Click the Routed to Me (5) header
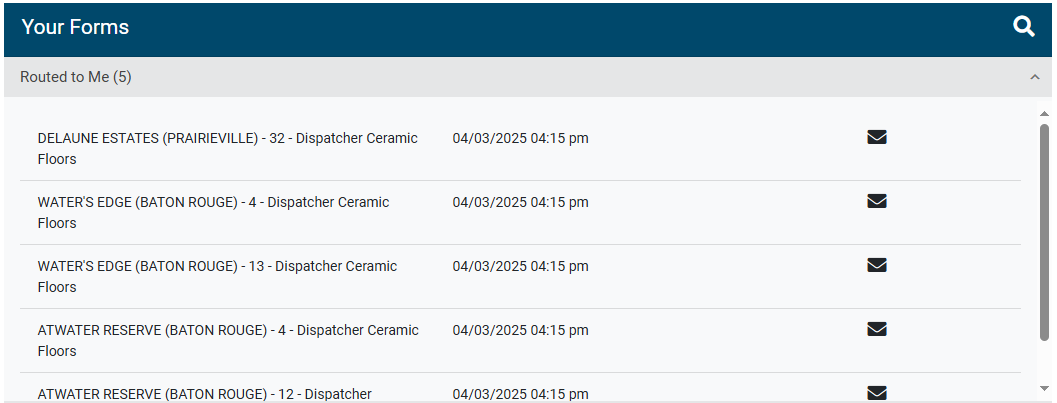 (76, 77)
